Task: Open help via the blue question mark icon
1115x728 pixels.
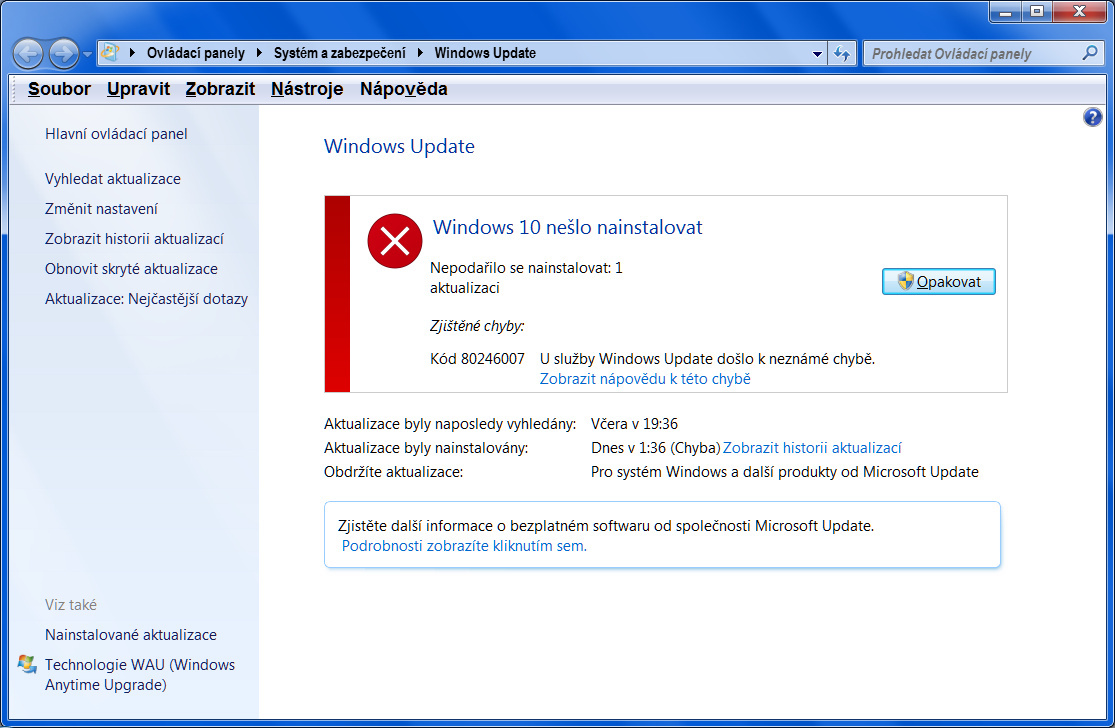Action: coord(1092,117)
